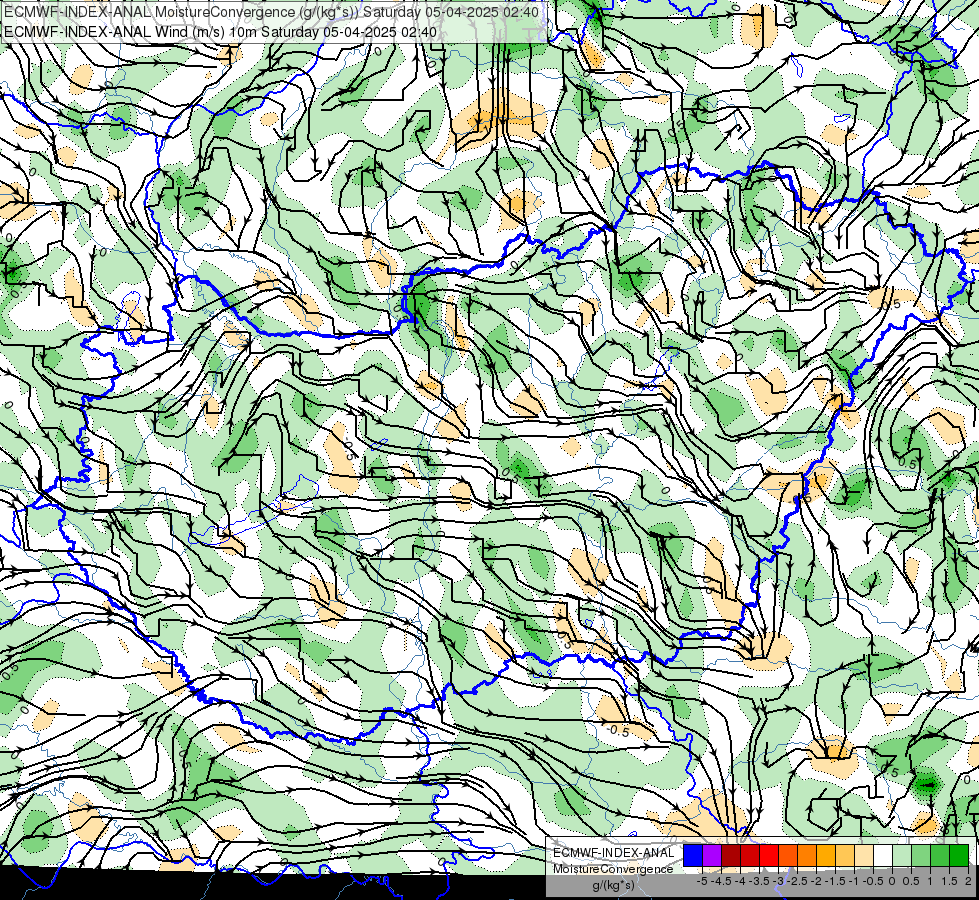Select the white legend swatch left of 0
979x900 pixels.
click(x=883, y=855)
